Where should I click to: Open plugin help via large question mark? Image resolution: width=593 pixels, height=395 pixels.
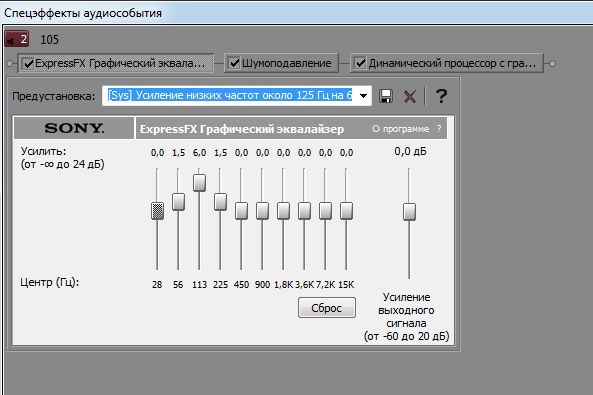point(441,96)
